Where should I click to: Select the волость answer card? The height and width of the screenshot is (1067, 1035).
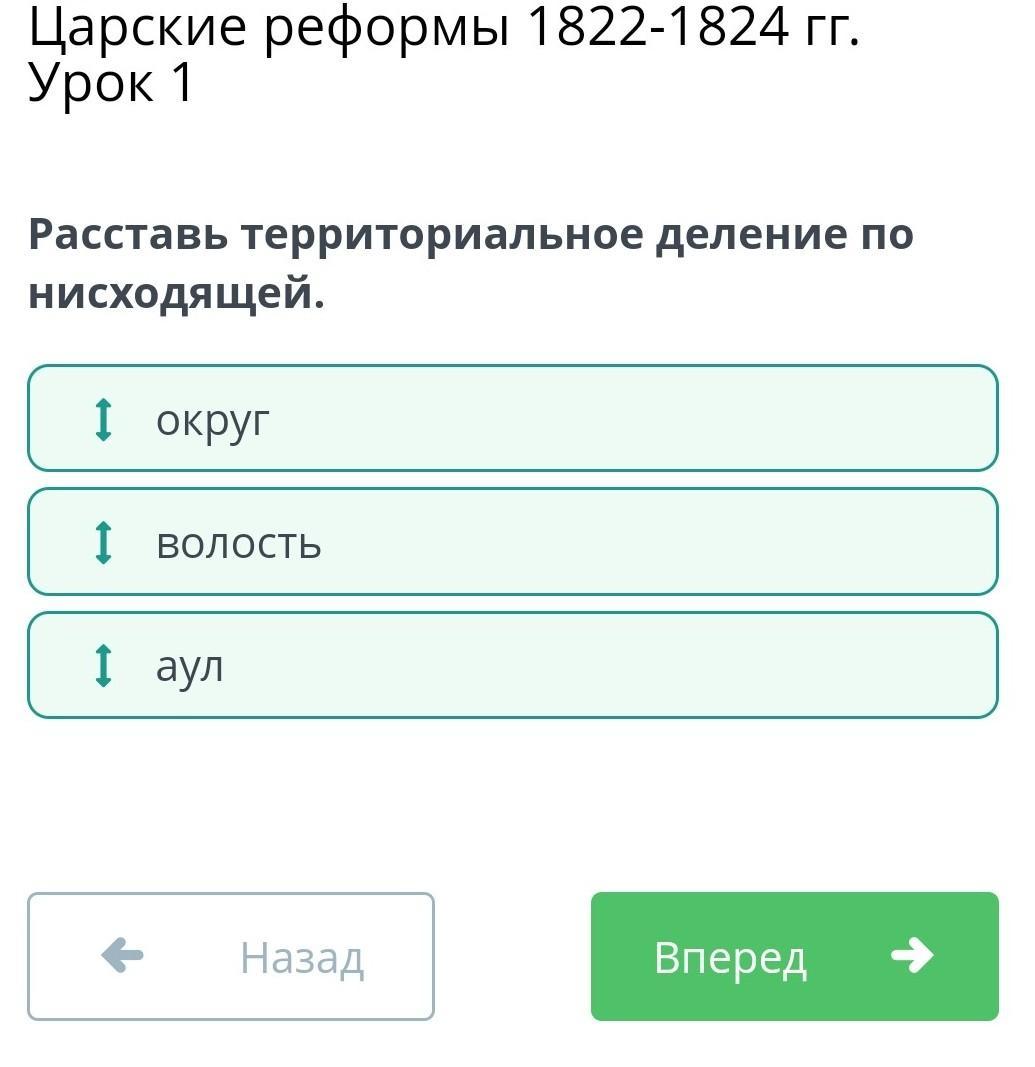pos(512,542)
